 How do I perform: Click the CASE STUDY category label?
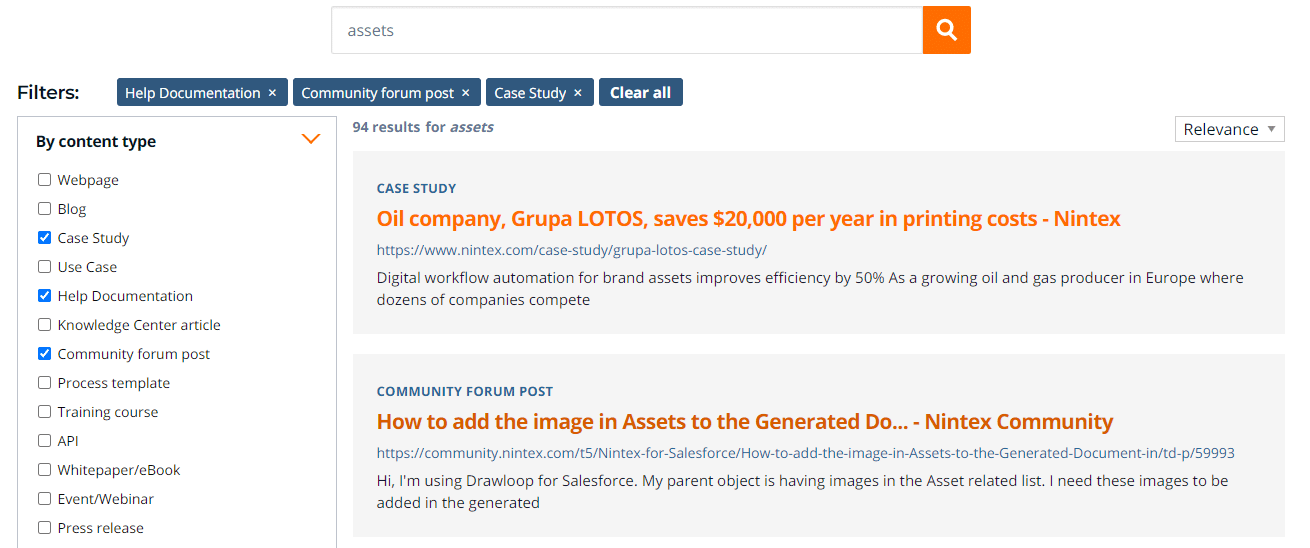coord(416,188)
